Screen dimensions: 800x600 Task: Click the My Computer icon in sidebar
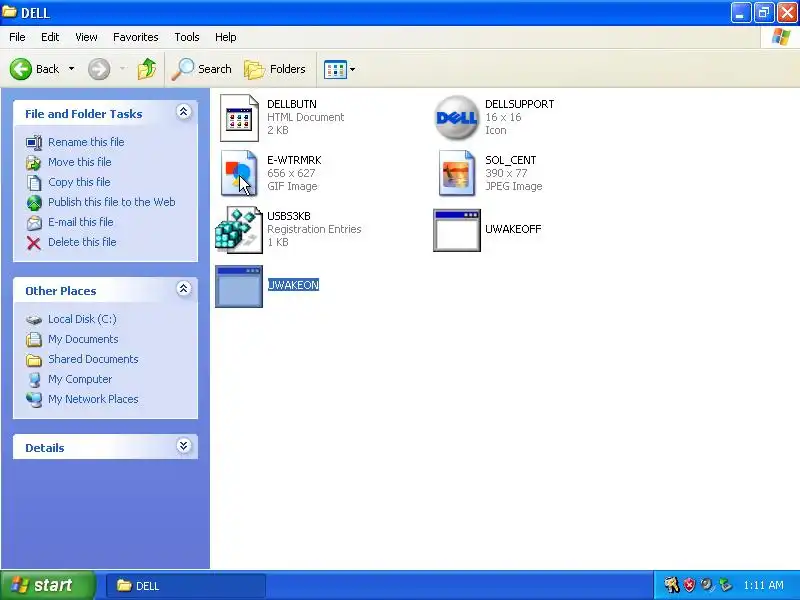34,380
